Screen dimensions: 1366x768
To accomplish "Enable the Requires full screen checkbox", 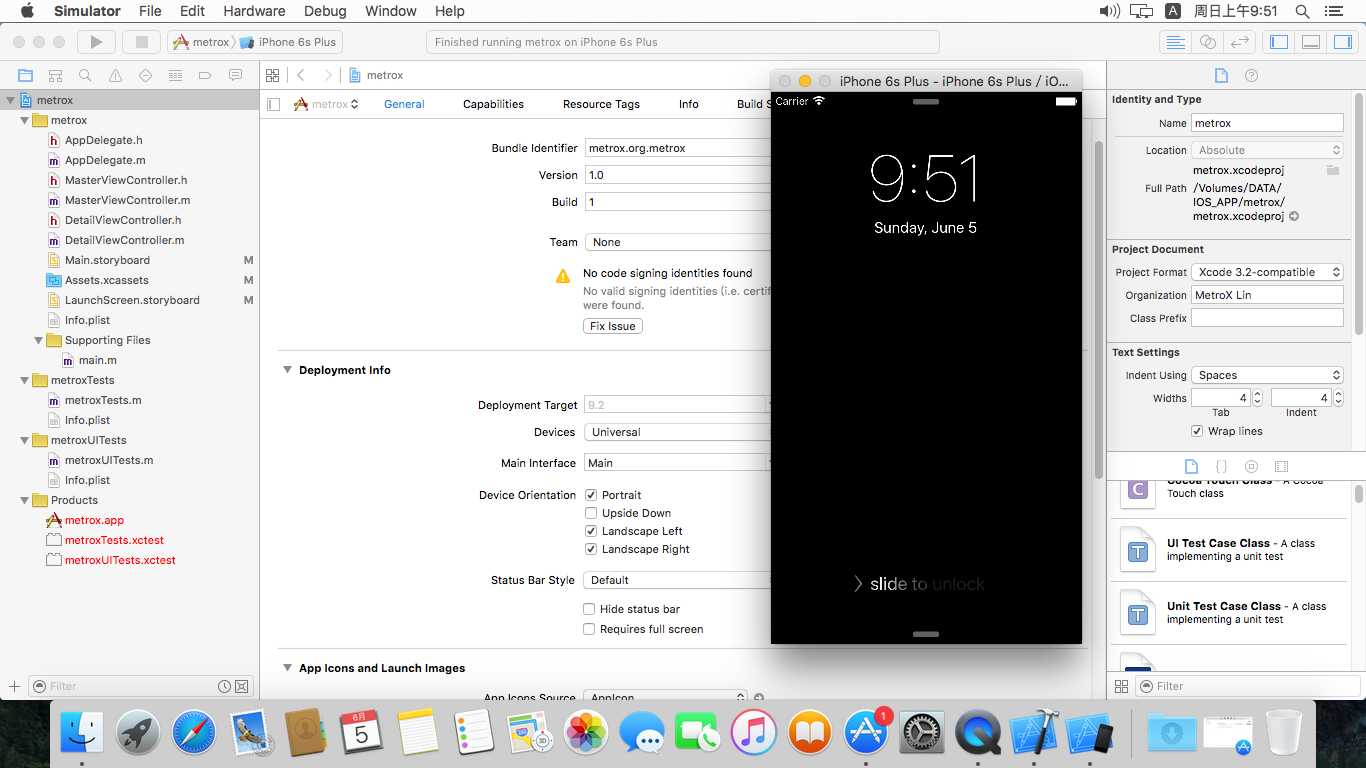I will [x=590, y=629].
